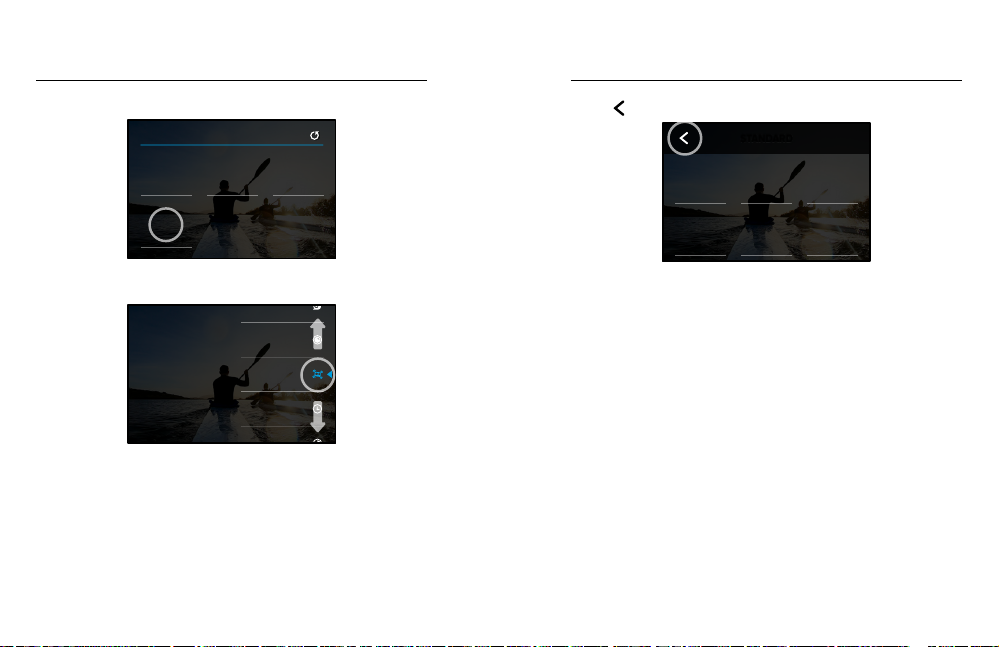Tap the top-middle tile in the STANDARD screen
999x647 pixels.
(x=766, y=180)
